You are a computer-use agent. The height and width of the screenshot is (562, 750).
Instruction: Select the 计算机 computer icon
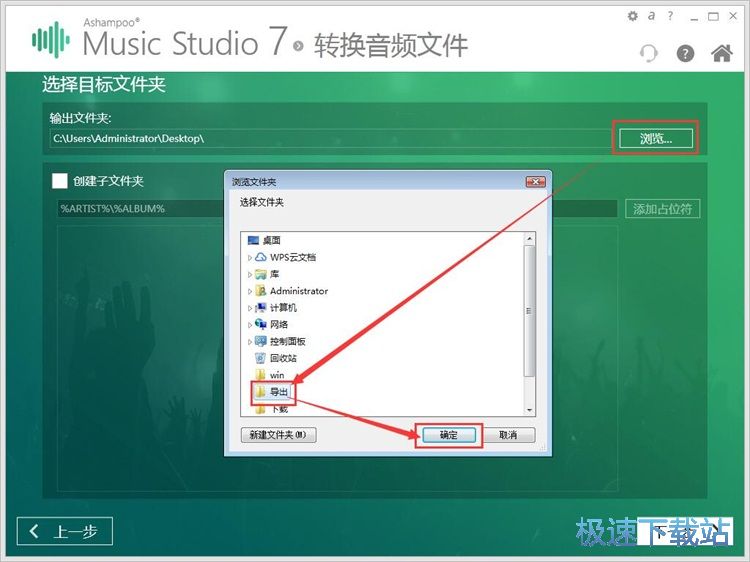[x=261, y=308]
